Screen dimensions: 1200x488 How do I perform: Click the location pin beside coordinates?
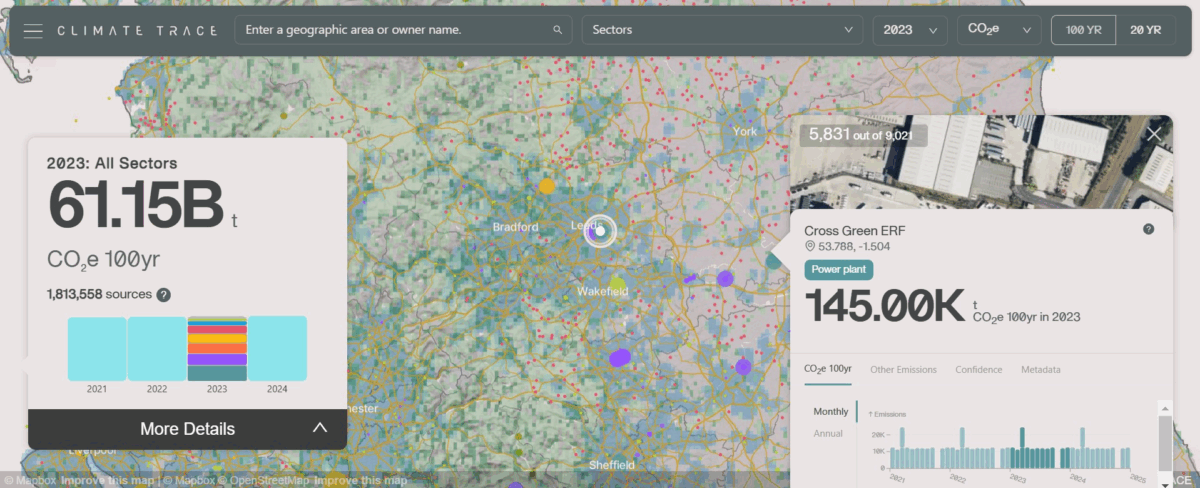point(810,246)
